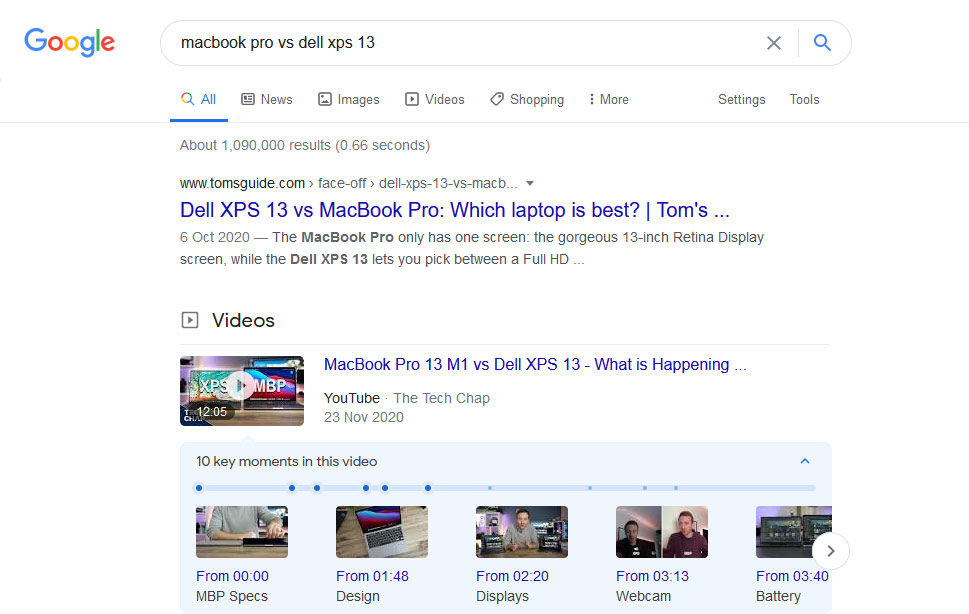Click the From 03:13 timestamp link
Screen dimensions: 969x614
653,576
